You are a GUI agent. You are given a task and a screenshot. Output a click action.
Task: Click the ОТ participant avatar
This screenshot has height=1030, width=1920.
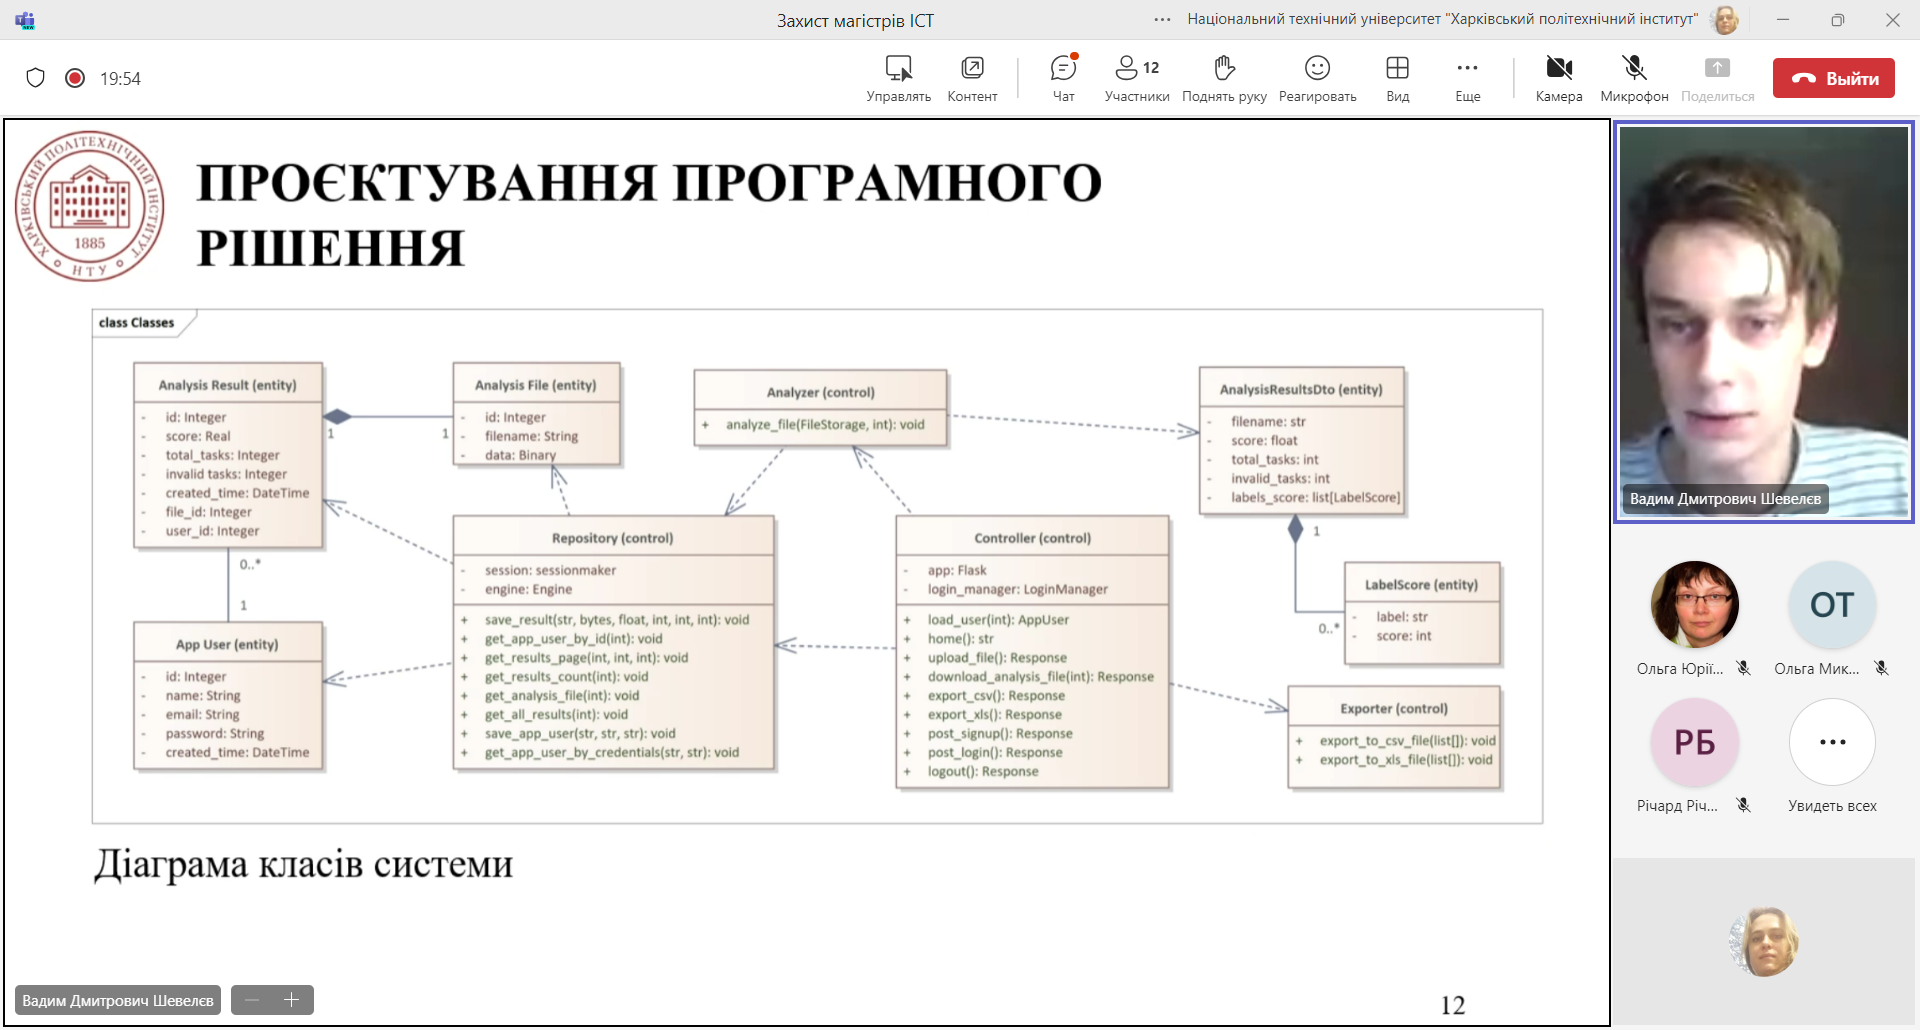click(x=1832, y=605)
